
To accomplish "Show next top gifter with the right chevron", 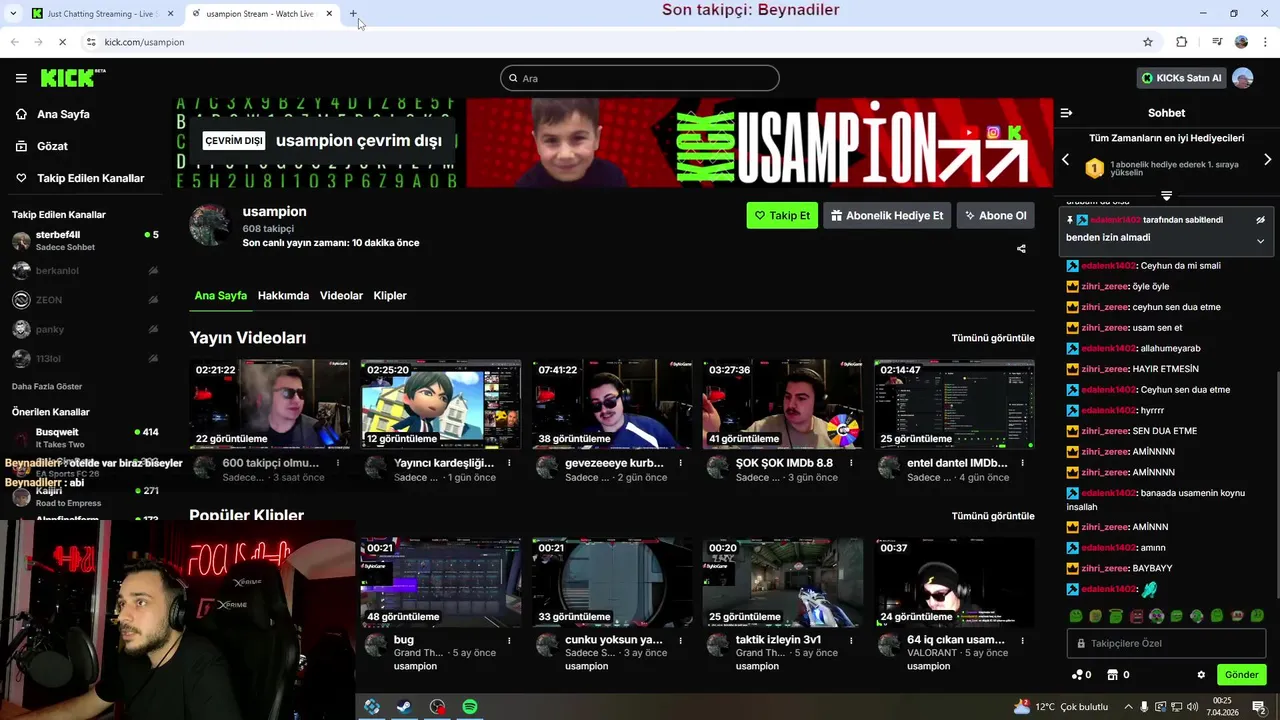I will 1268,159.
